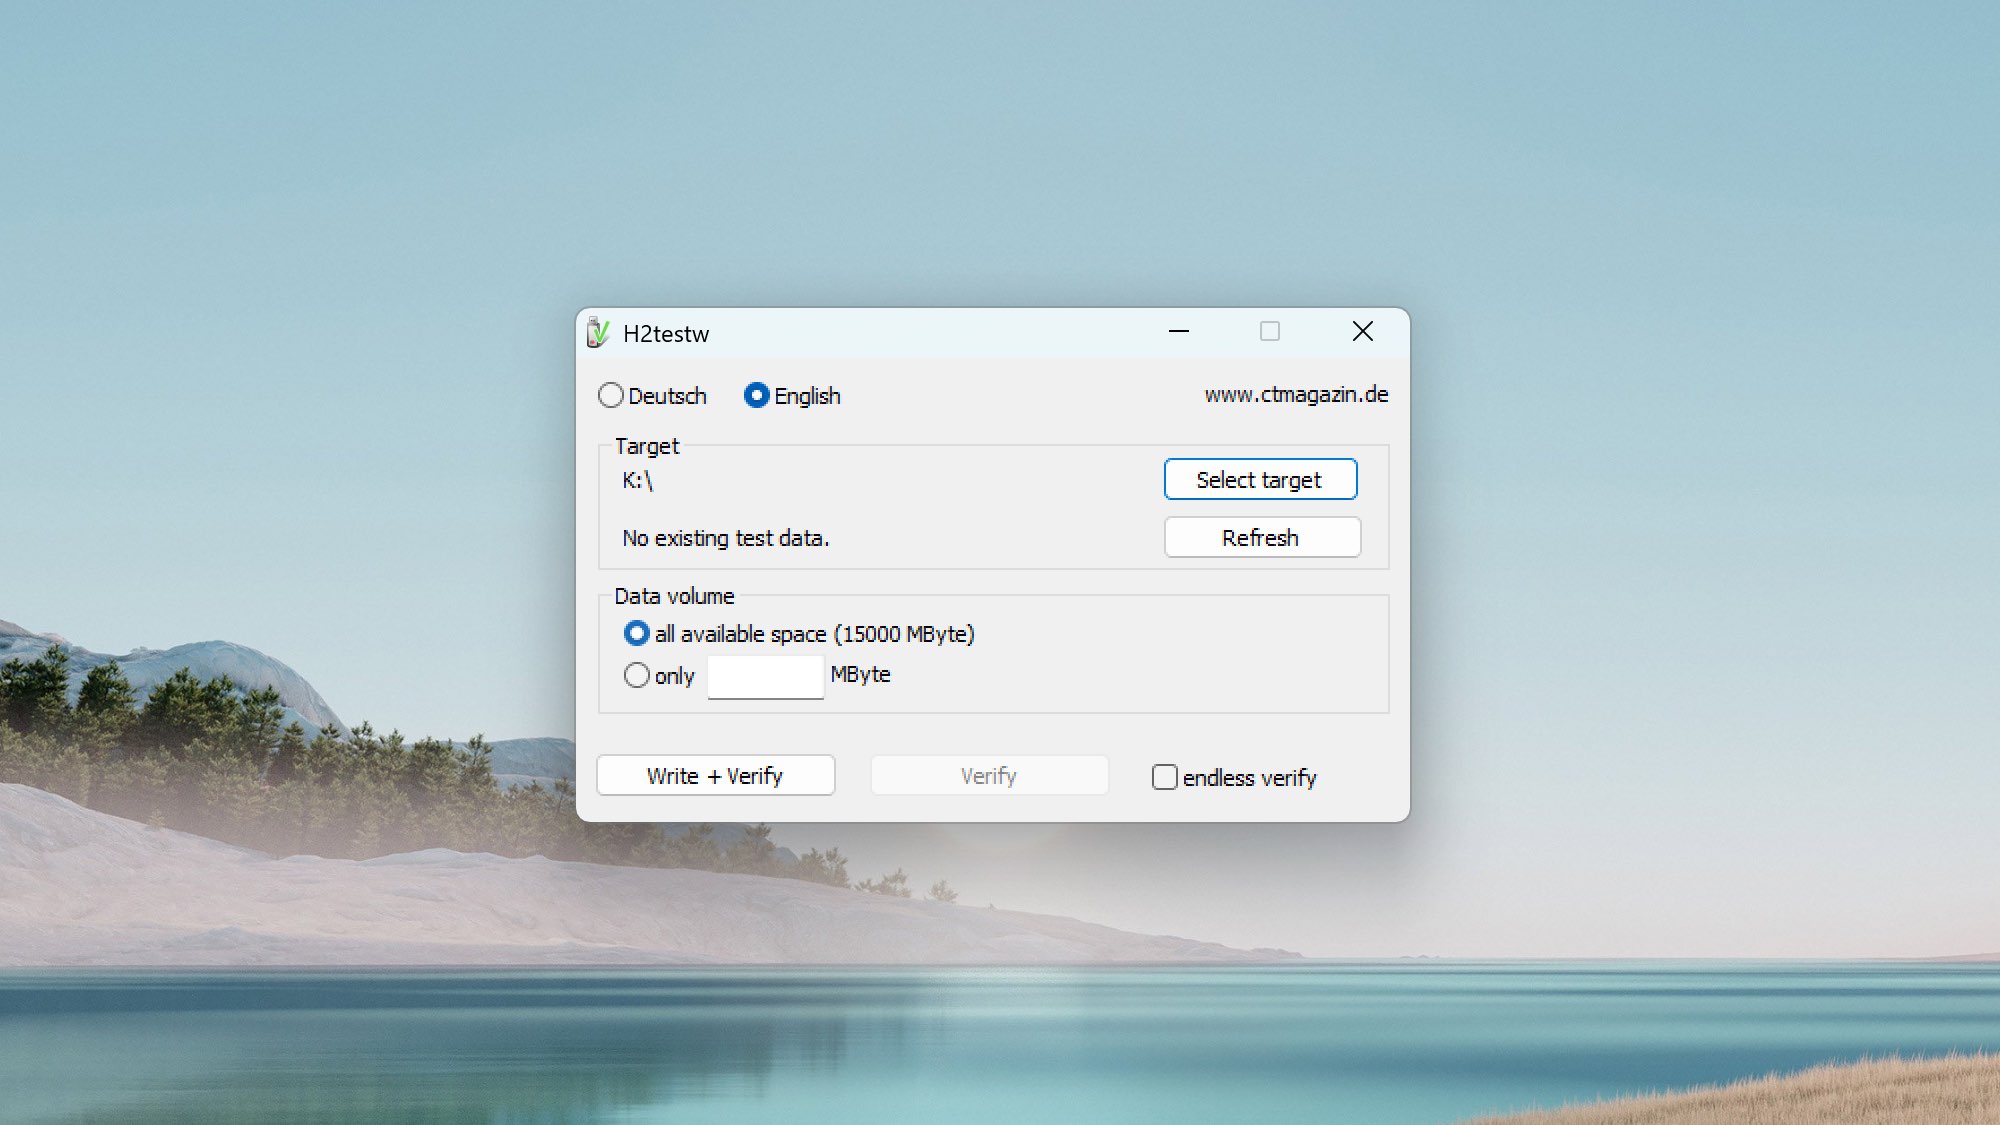Select the 'only' data volume option
This screenshot has width=2000, height=1125.
pyautogui.click(x=637, y=676)
